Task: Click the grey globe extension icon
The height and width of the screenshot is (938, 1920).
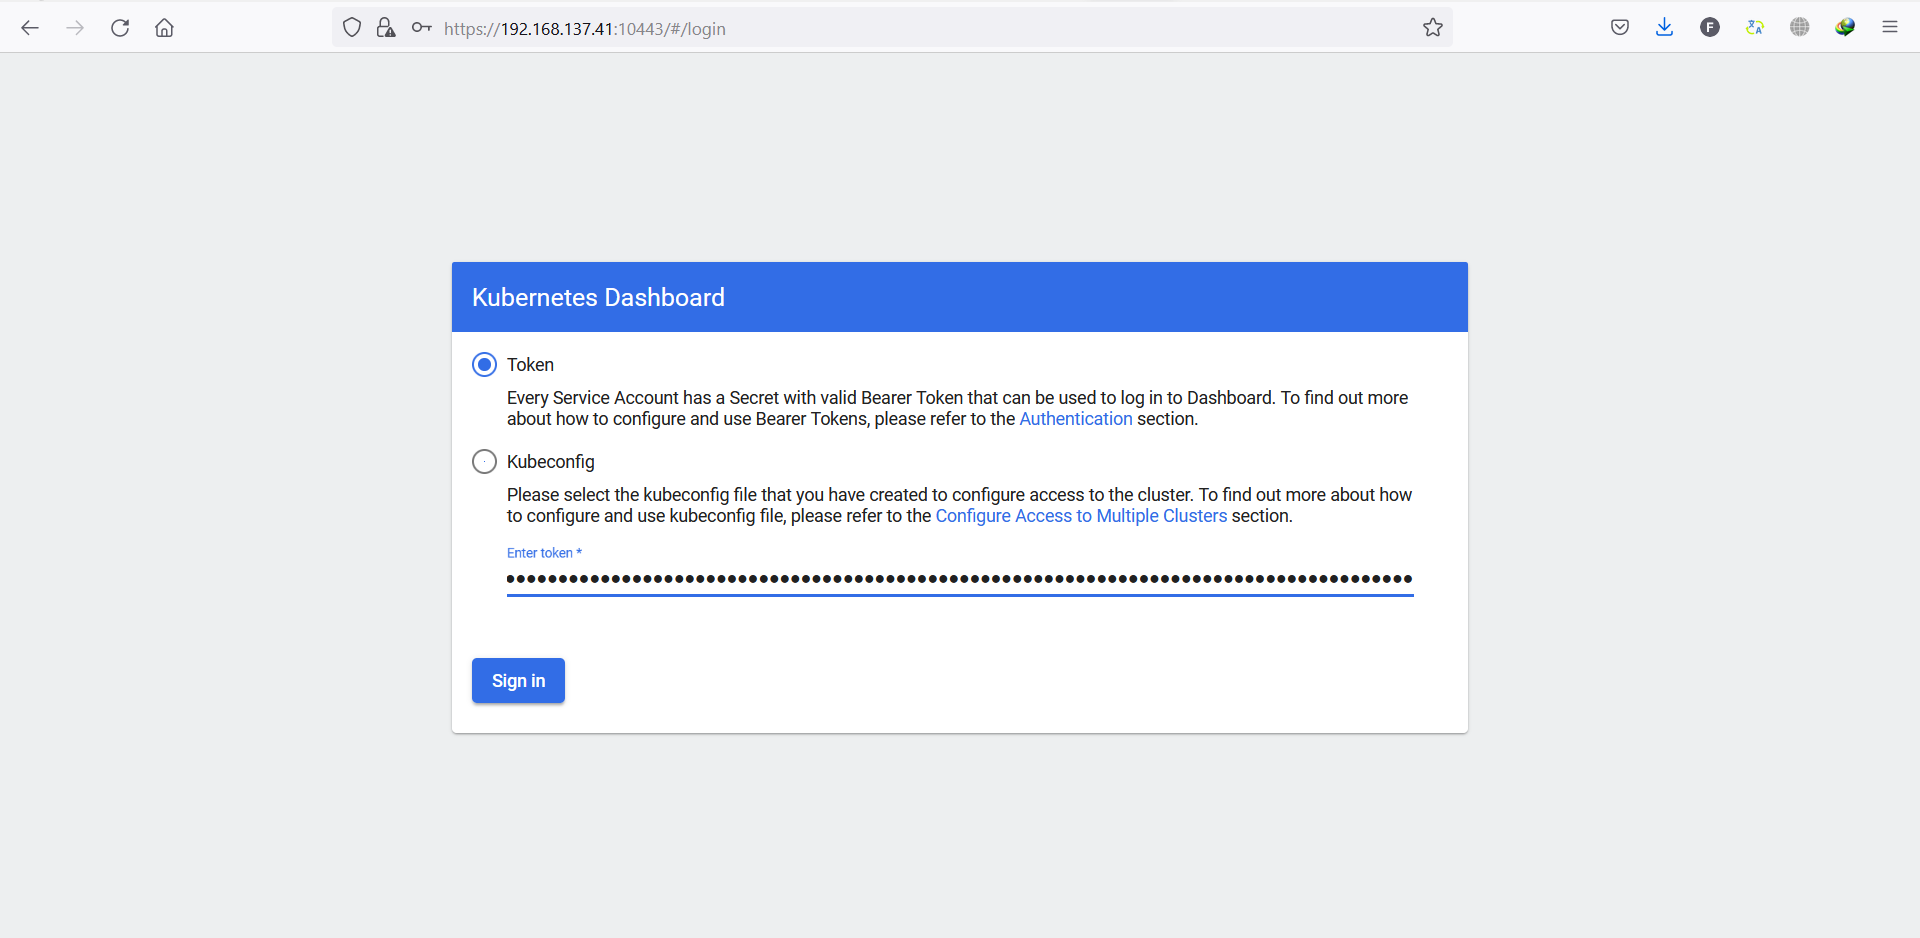Action: pos(1800,28)
